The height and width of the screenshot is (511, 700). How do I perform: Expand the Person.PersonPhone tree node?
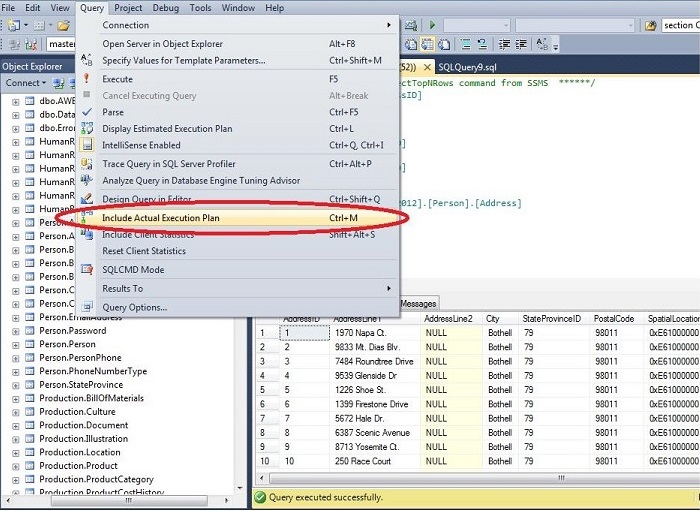(16, 358)
